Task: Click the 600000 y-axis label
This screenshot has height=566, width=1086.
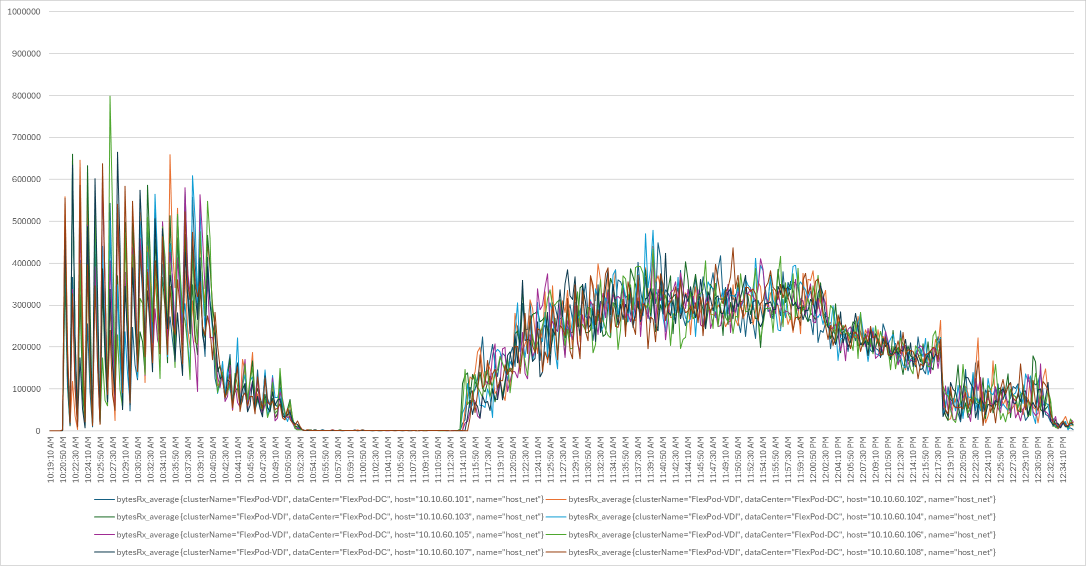Action: pyautogui.click(x=24, y=179)
